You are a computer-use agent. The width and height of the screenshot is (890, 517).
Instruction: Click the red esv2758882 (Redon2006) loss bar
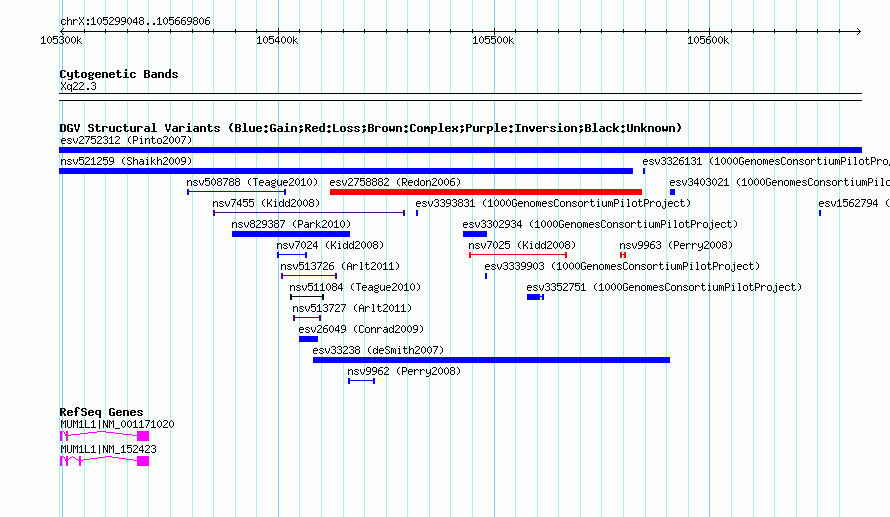pyautogui.click(x=486, y=192)
